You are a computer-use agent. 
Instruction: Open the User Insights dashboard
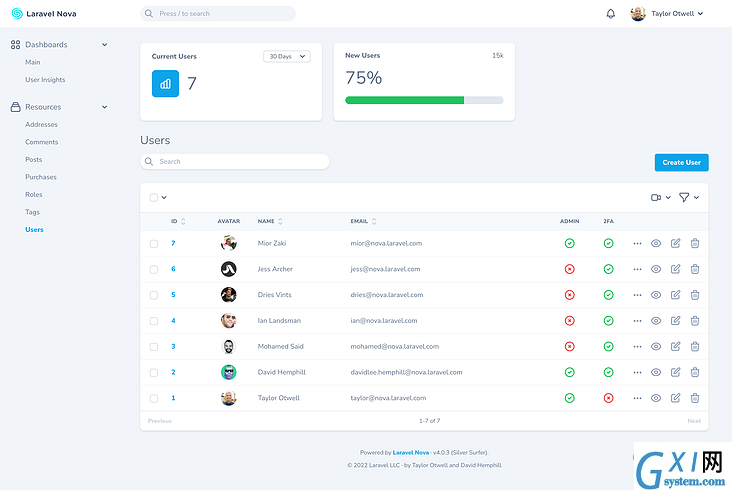pos(45,80)
